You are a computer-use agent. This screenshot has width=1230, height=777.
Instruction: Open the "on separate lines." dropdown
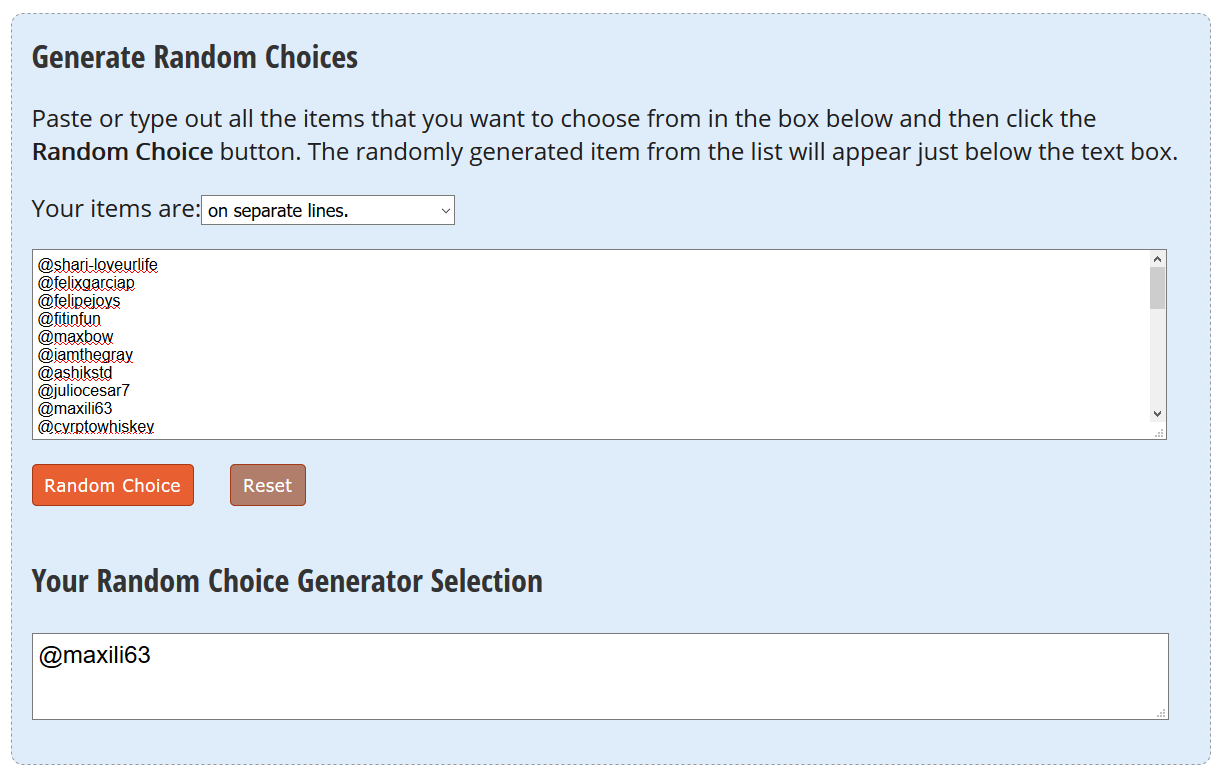327,211
